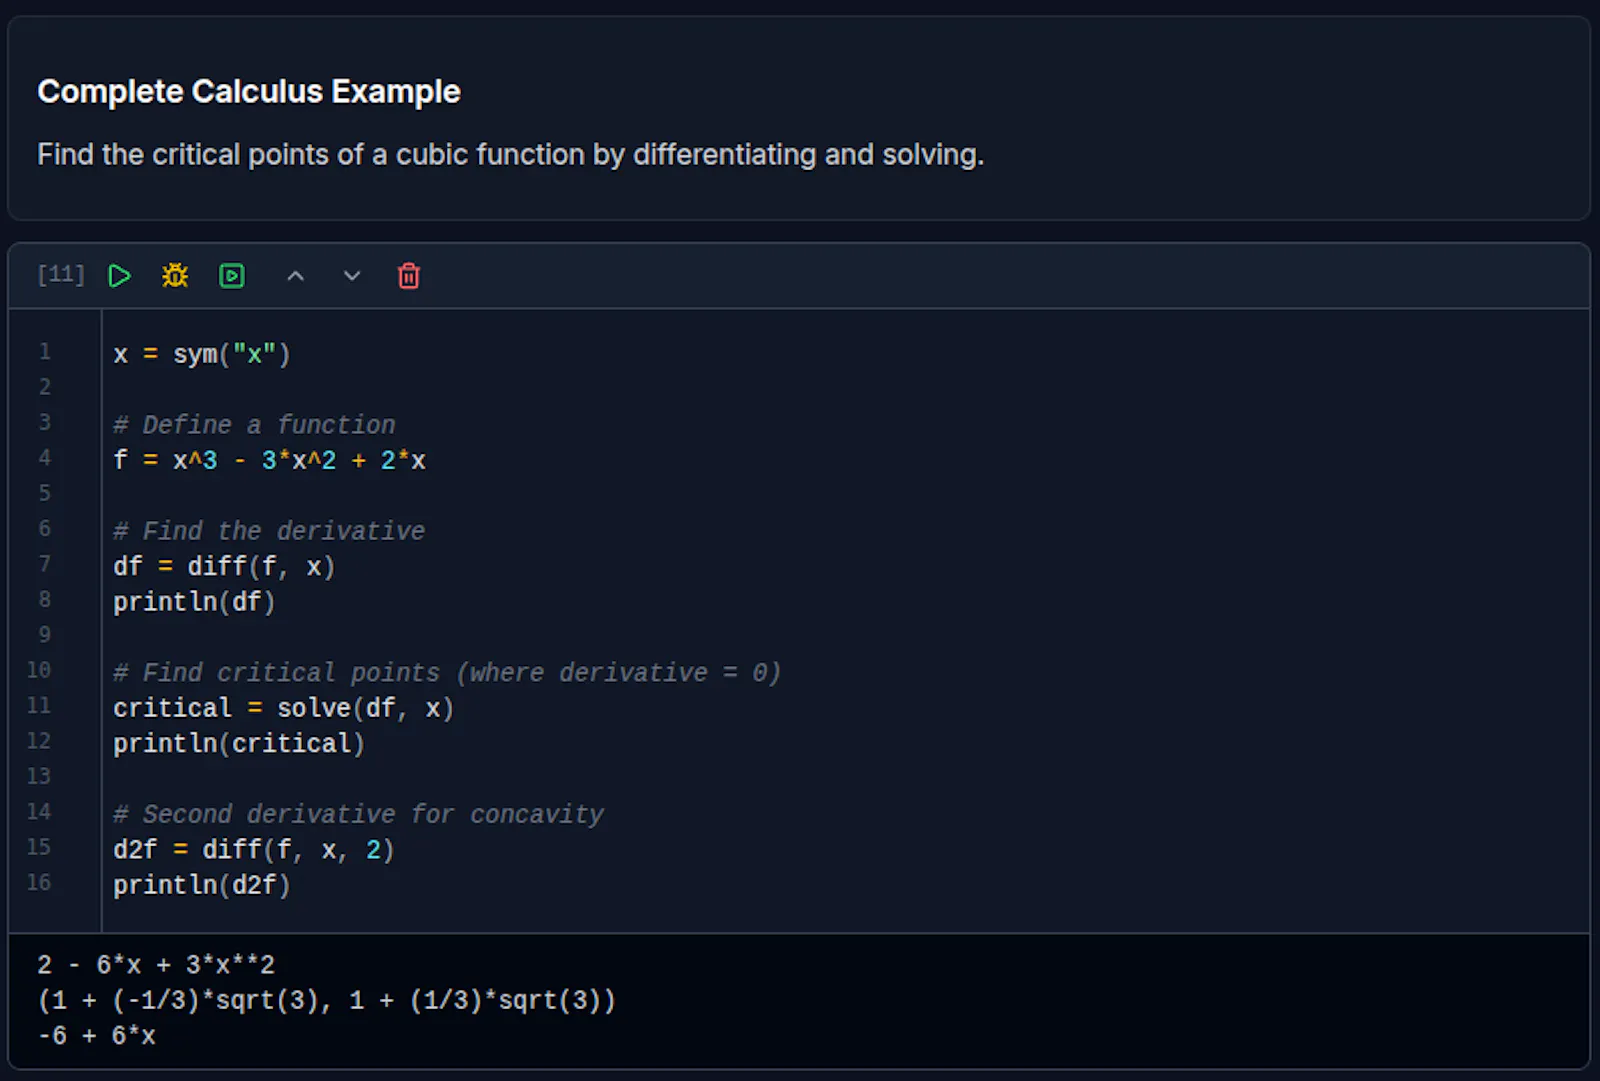Viewport: 1600px width, 1081px height.
Task: Click the 'Find the critical points' description
Action: click(511, 155)
